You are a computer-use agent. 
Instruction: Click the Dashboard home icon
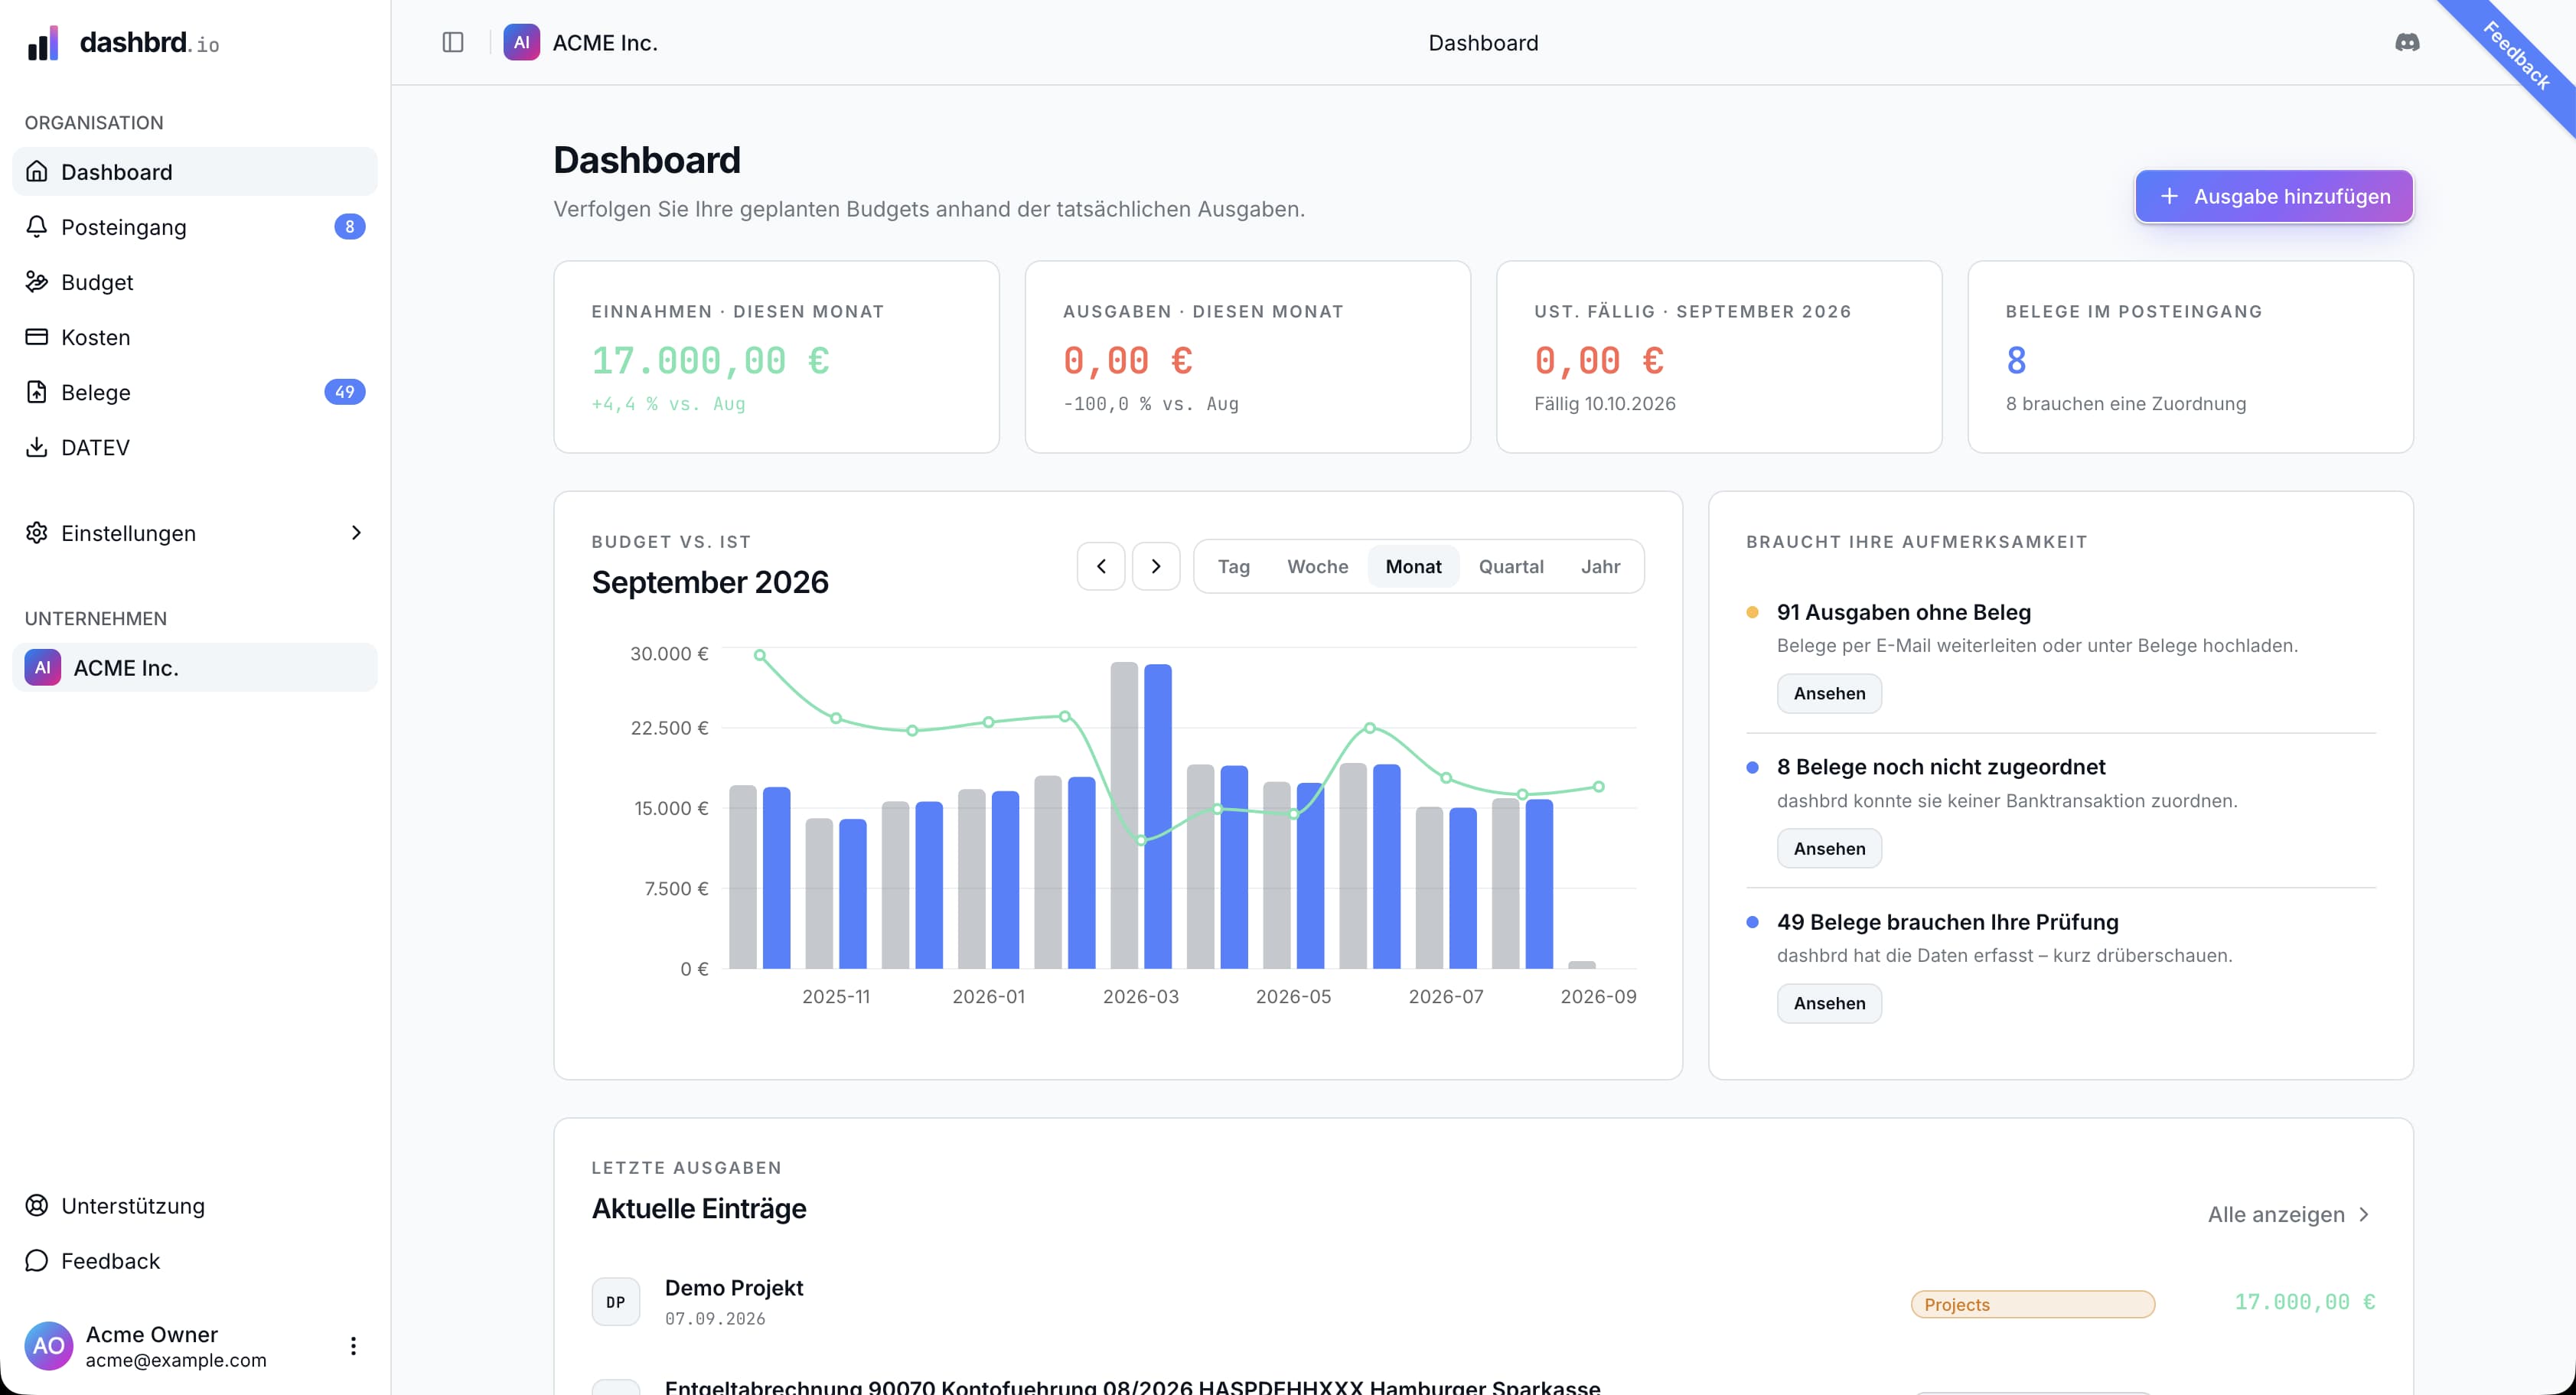(x=37, y=172)
